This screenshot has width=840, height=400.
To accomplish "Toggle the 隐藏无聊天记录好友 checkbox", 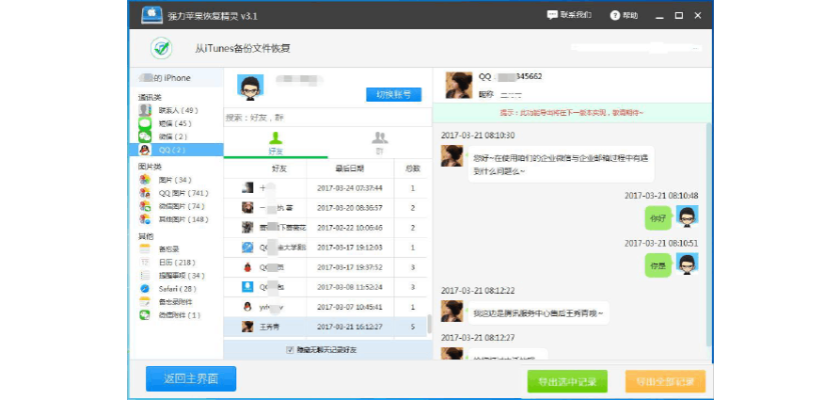I will point(290,350).
